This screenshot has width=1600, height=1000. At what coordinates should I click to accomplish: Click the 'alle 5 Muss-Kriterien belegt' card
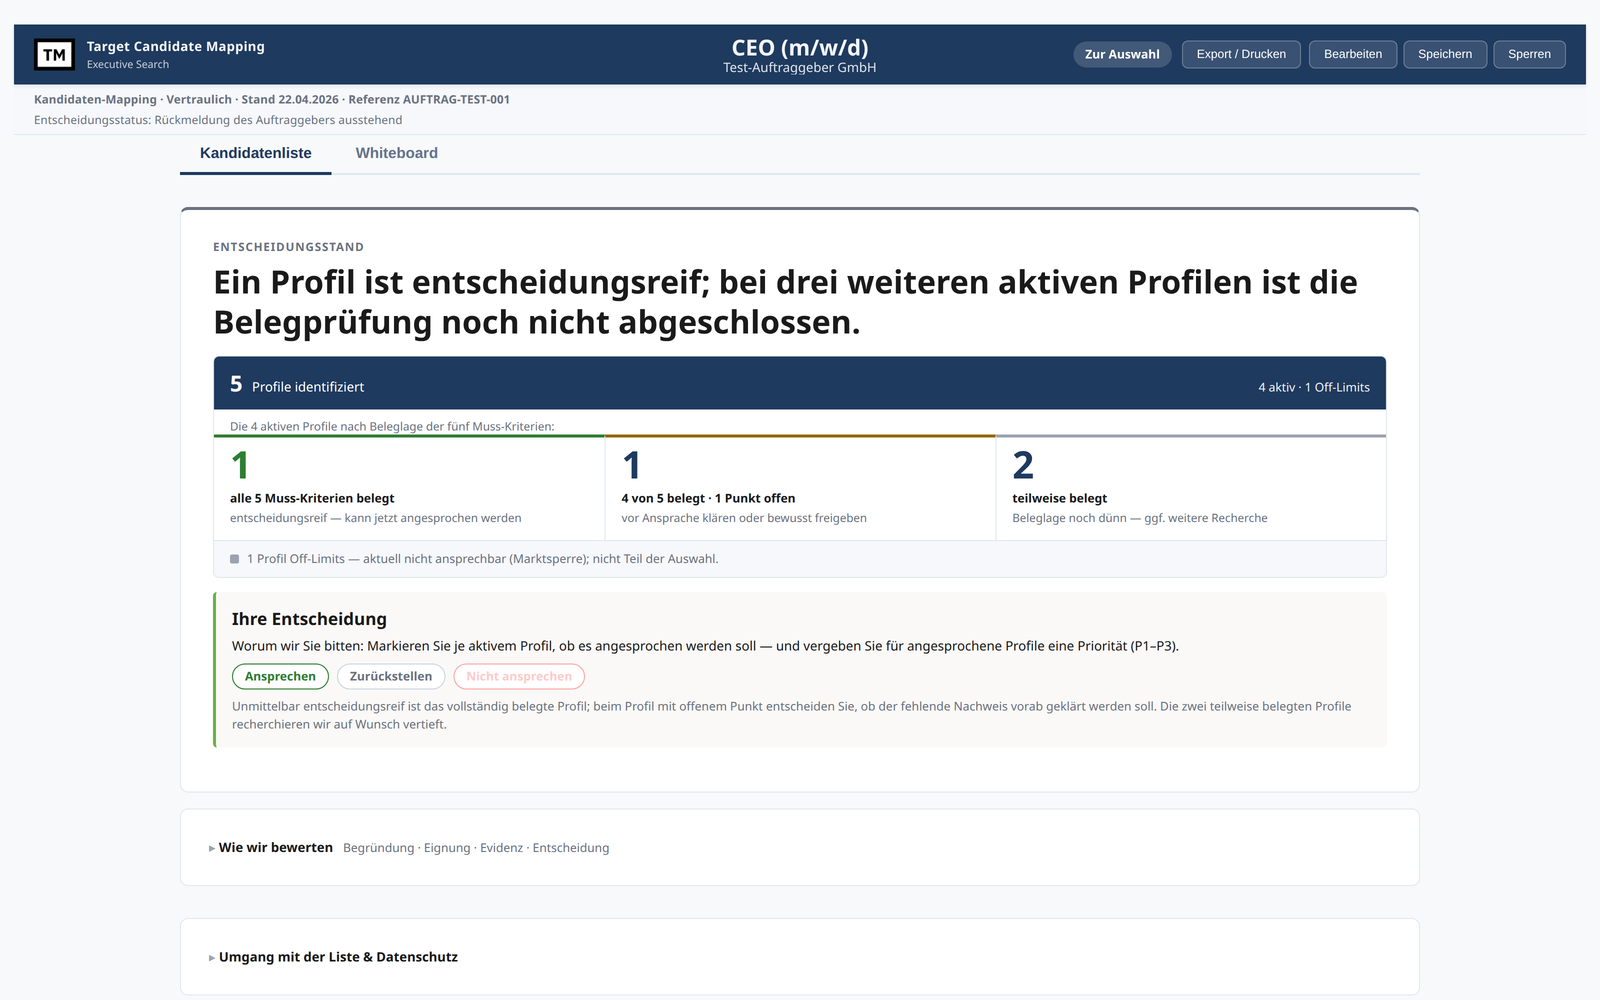(x=409, y=488)
